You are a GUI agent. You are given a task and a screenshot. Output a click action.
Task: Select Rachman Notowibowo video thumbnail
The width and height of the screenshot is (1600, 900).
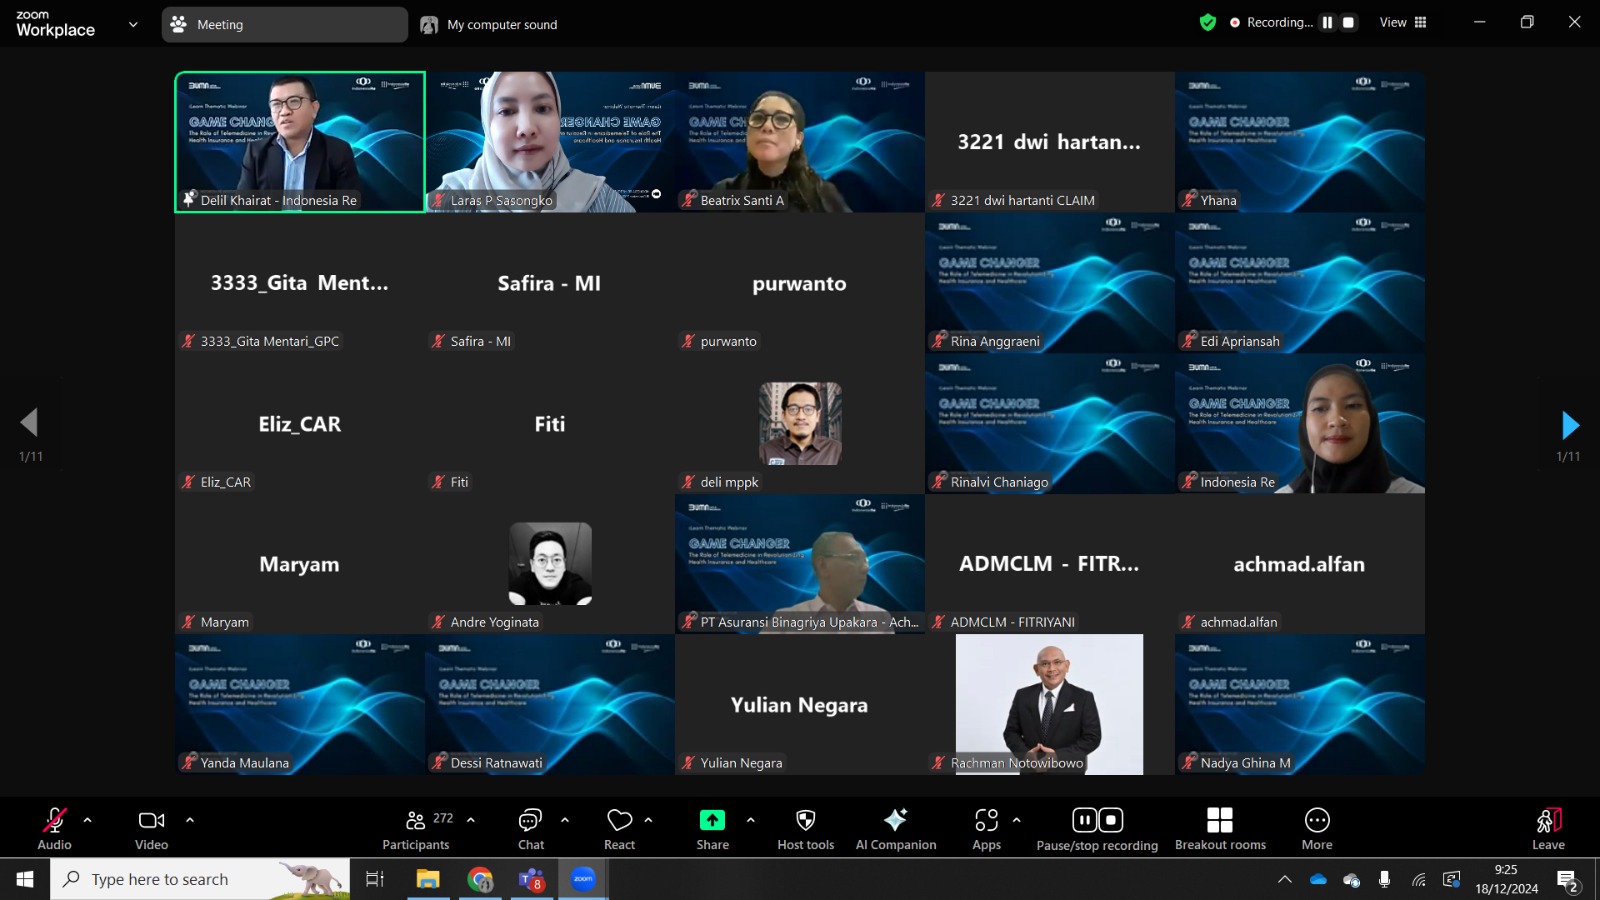click(x=1050, y=704)
